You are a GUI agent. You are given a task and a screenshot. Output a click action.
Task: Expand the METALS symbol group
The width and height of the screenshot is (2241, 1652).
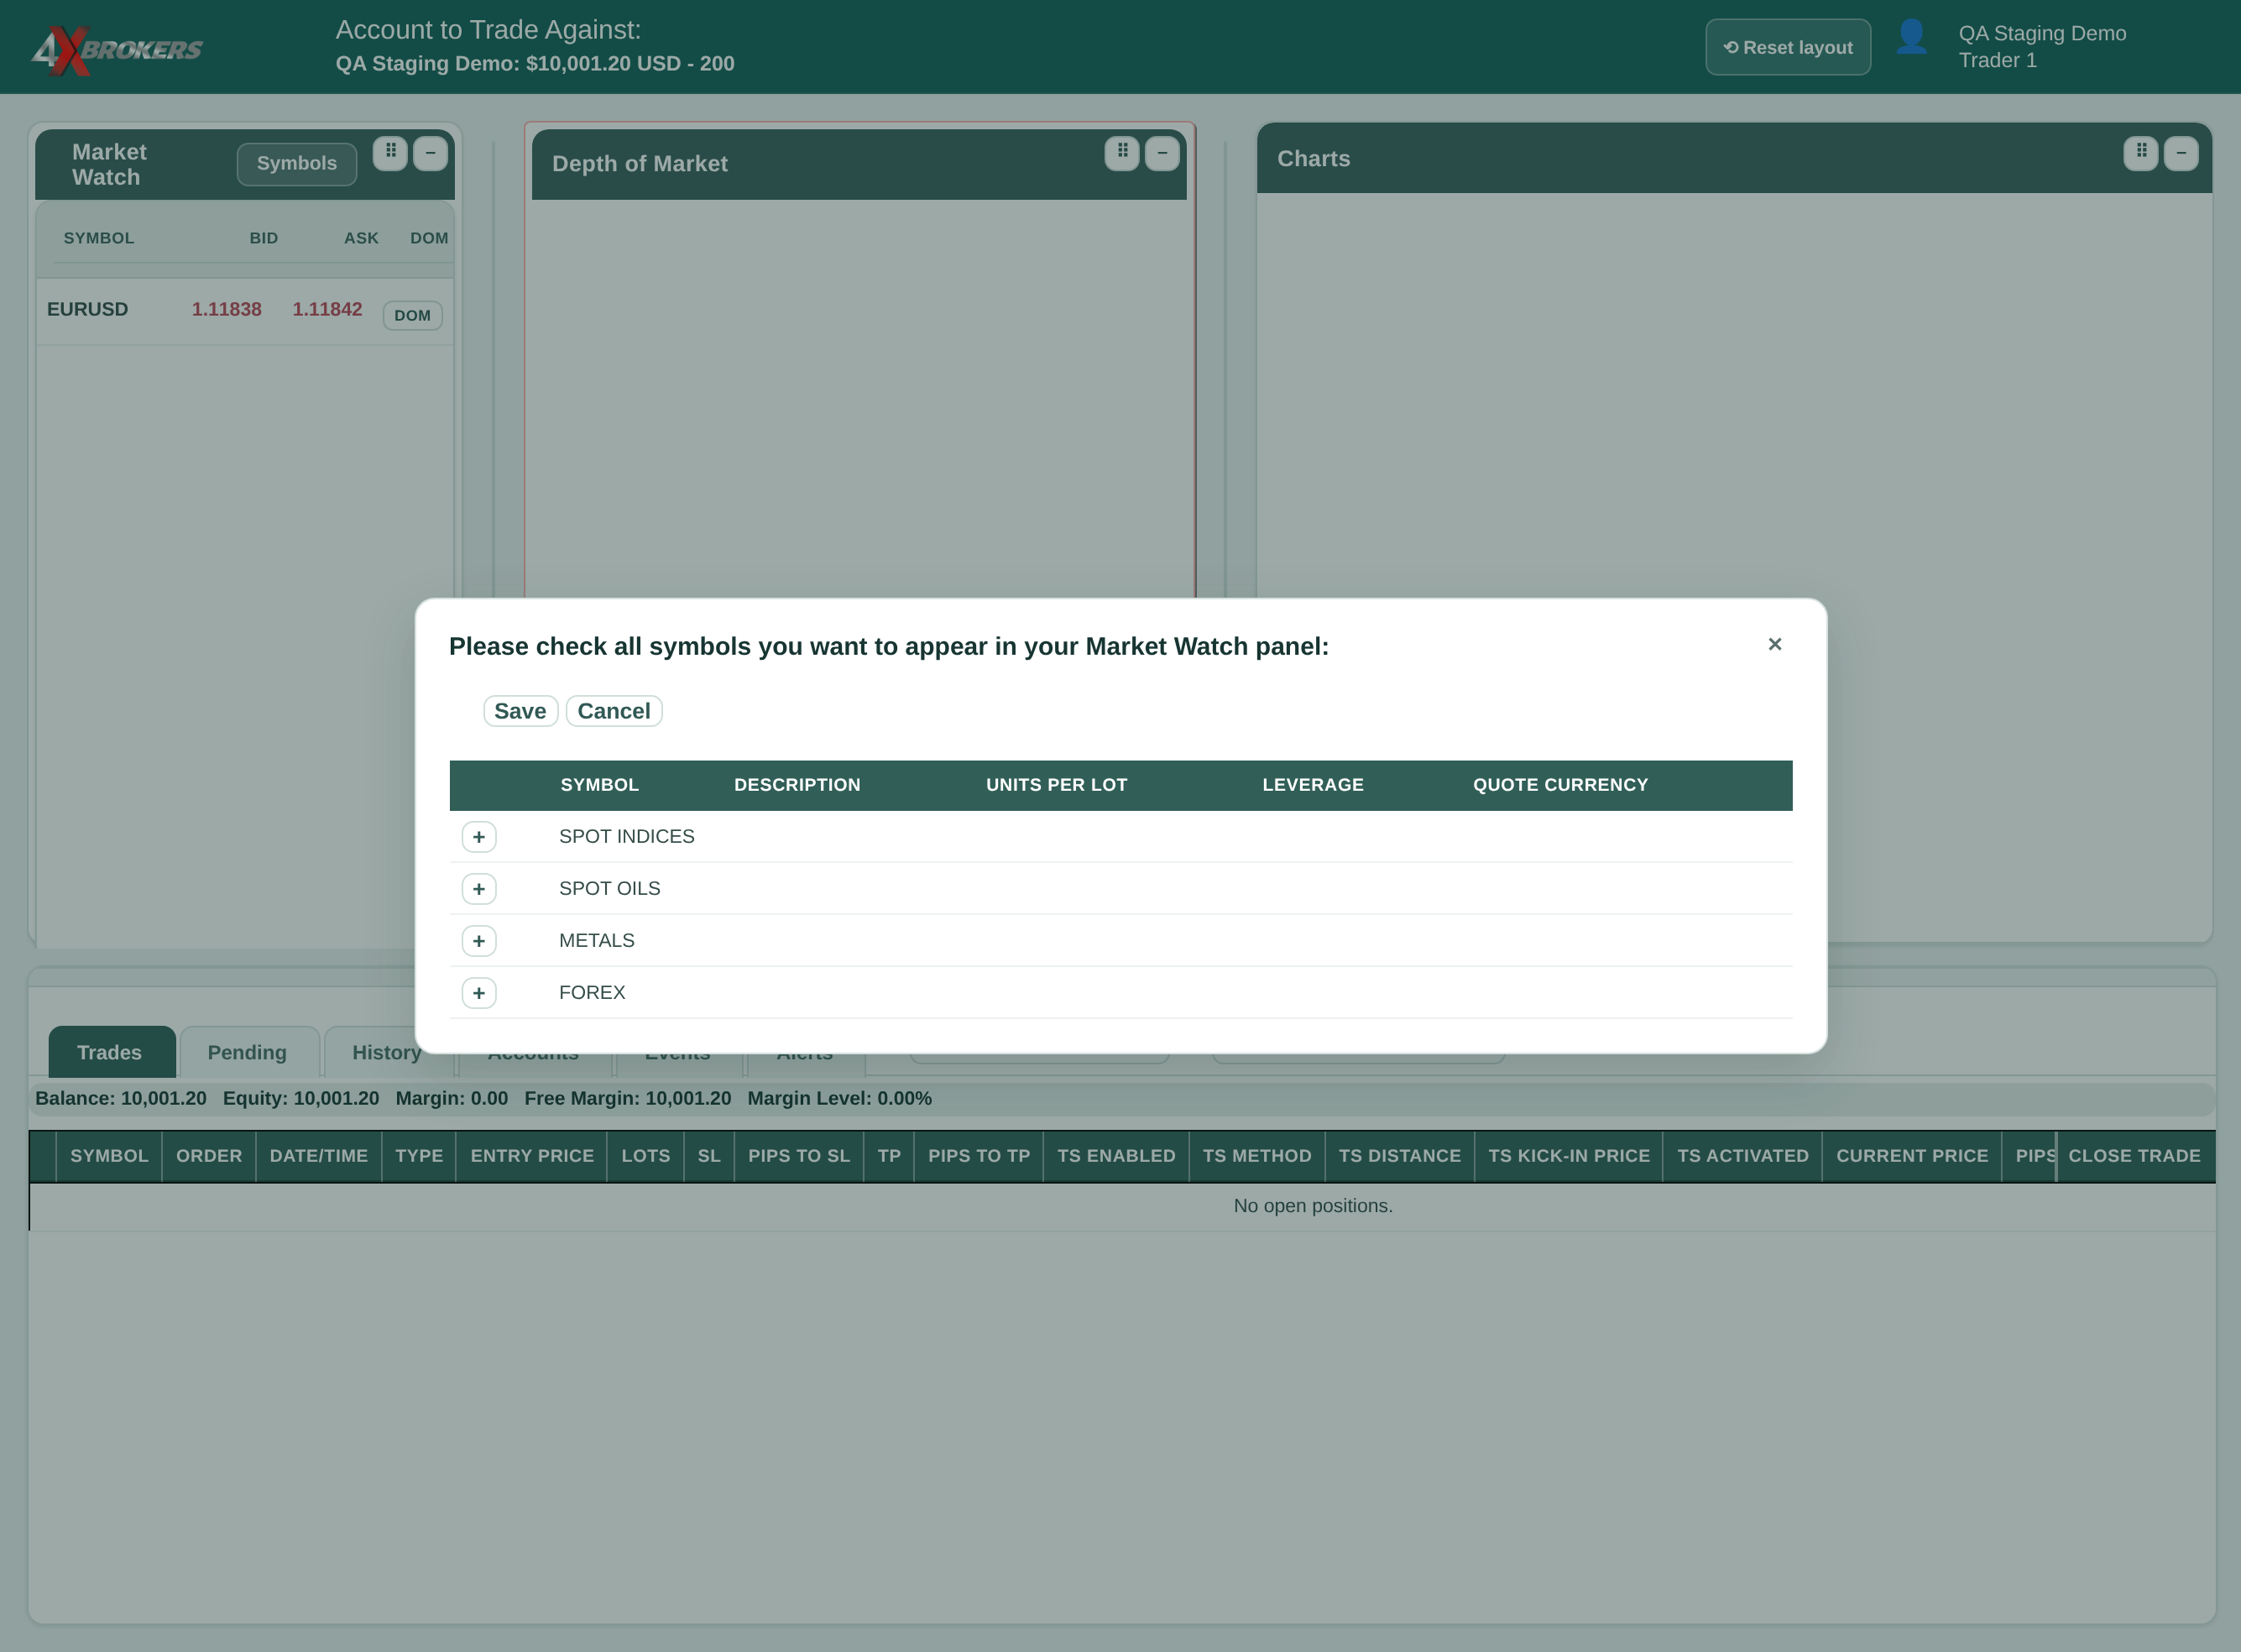coord(479,941)
